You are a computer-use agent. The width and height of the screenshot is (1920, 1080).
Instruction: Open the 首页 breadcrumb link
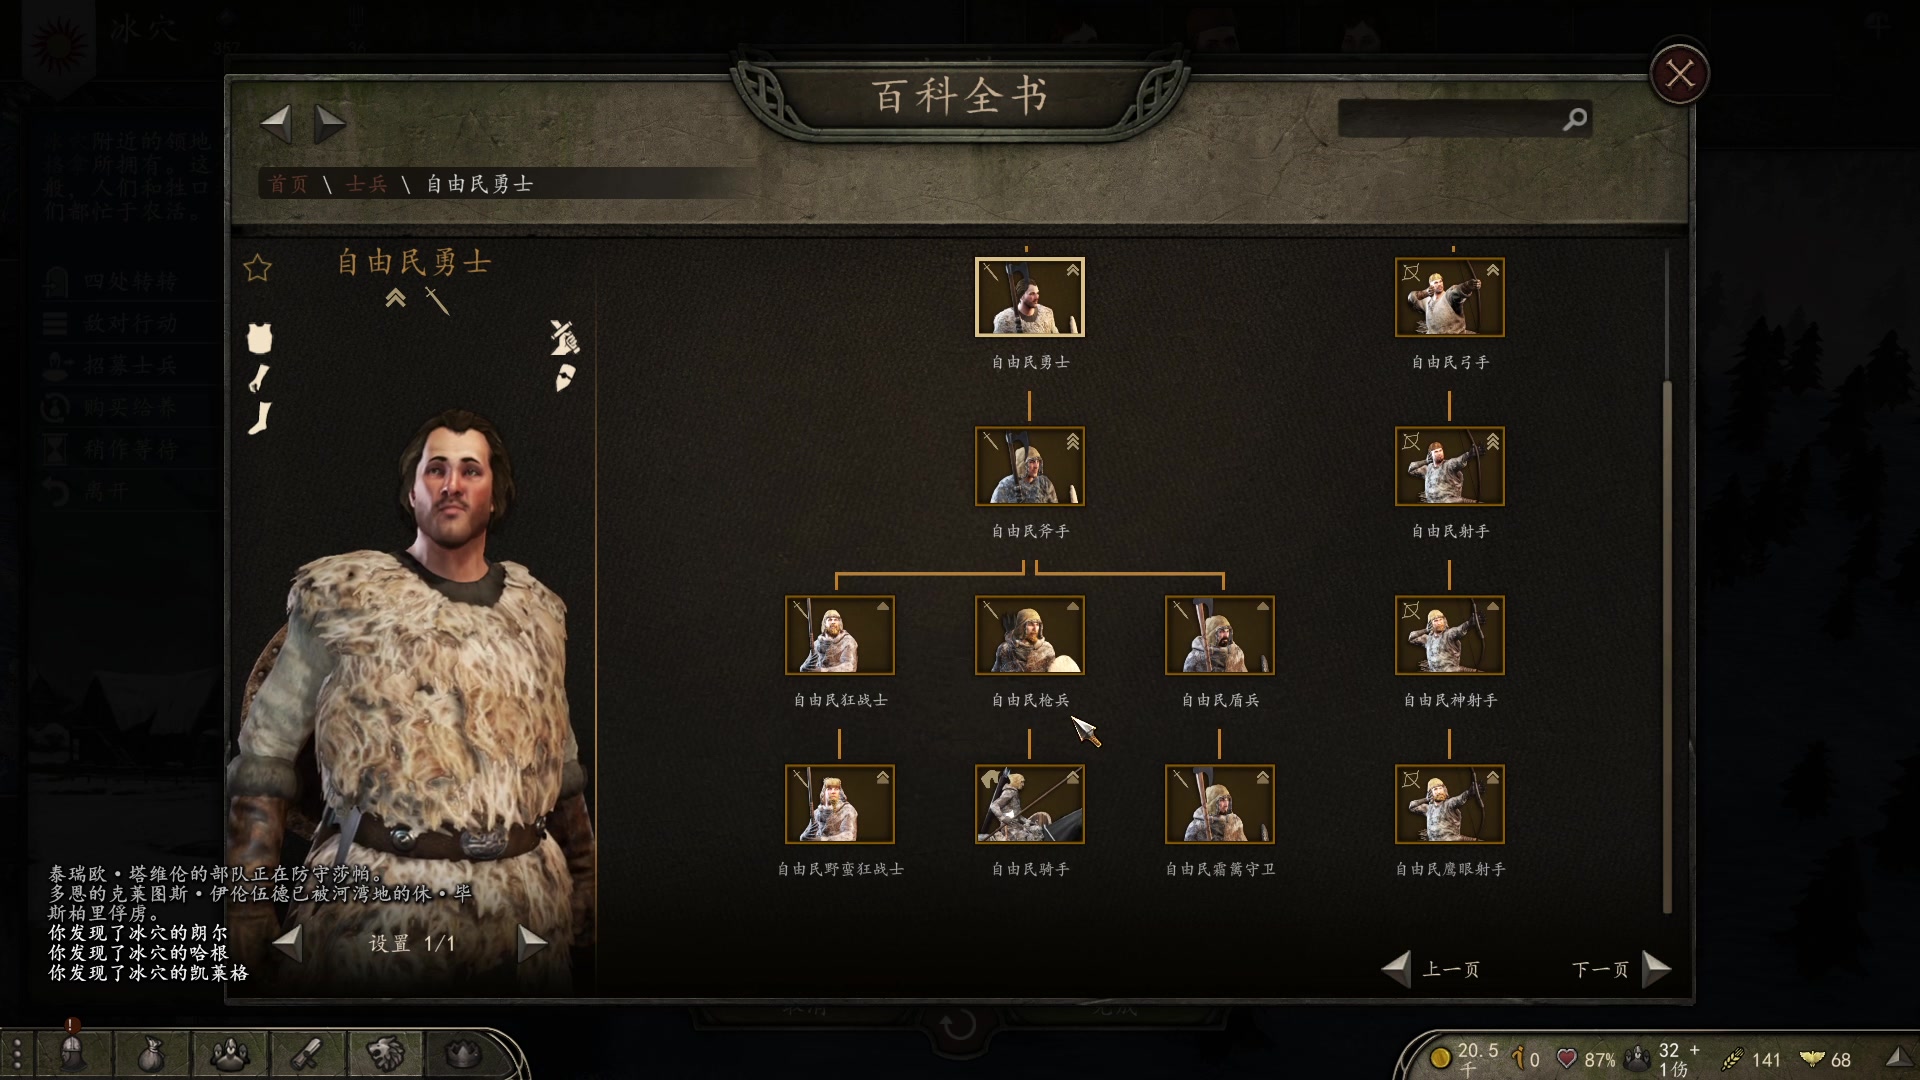coord(288,184)
